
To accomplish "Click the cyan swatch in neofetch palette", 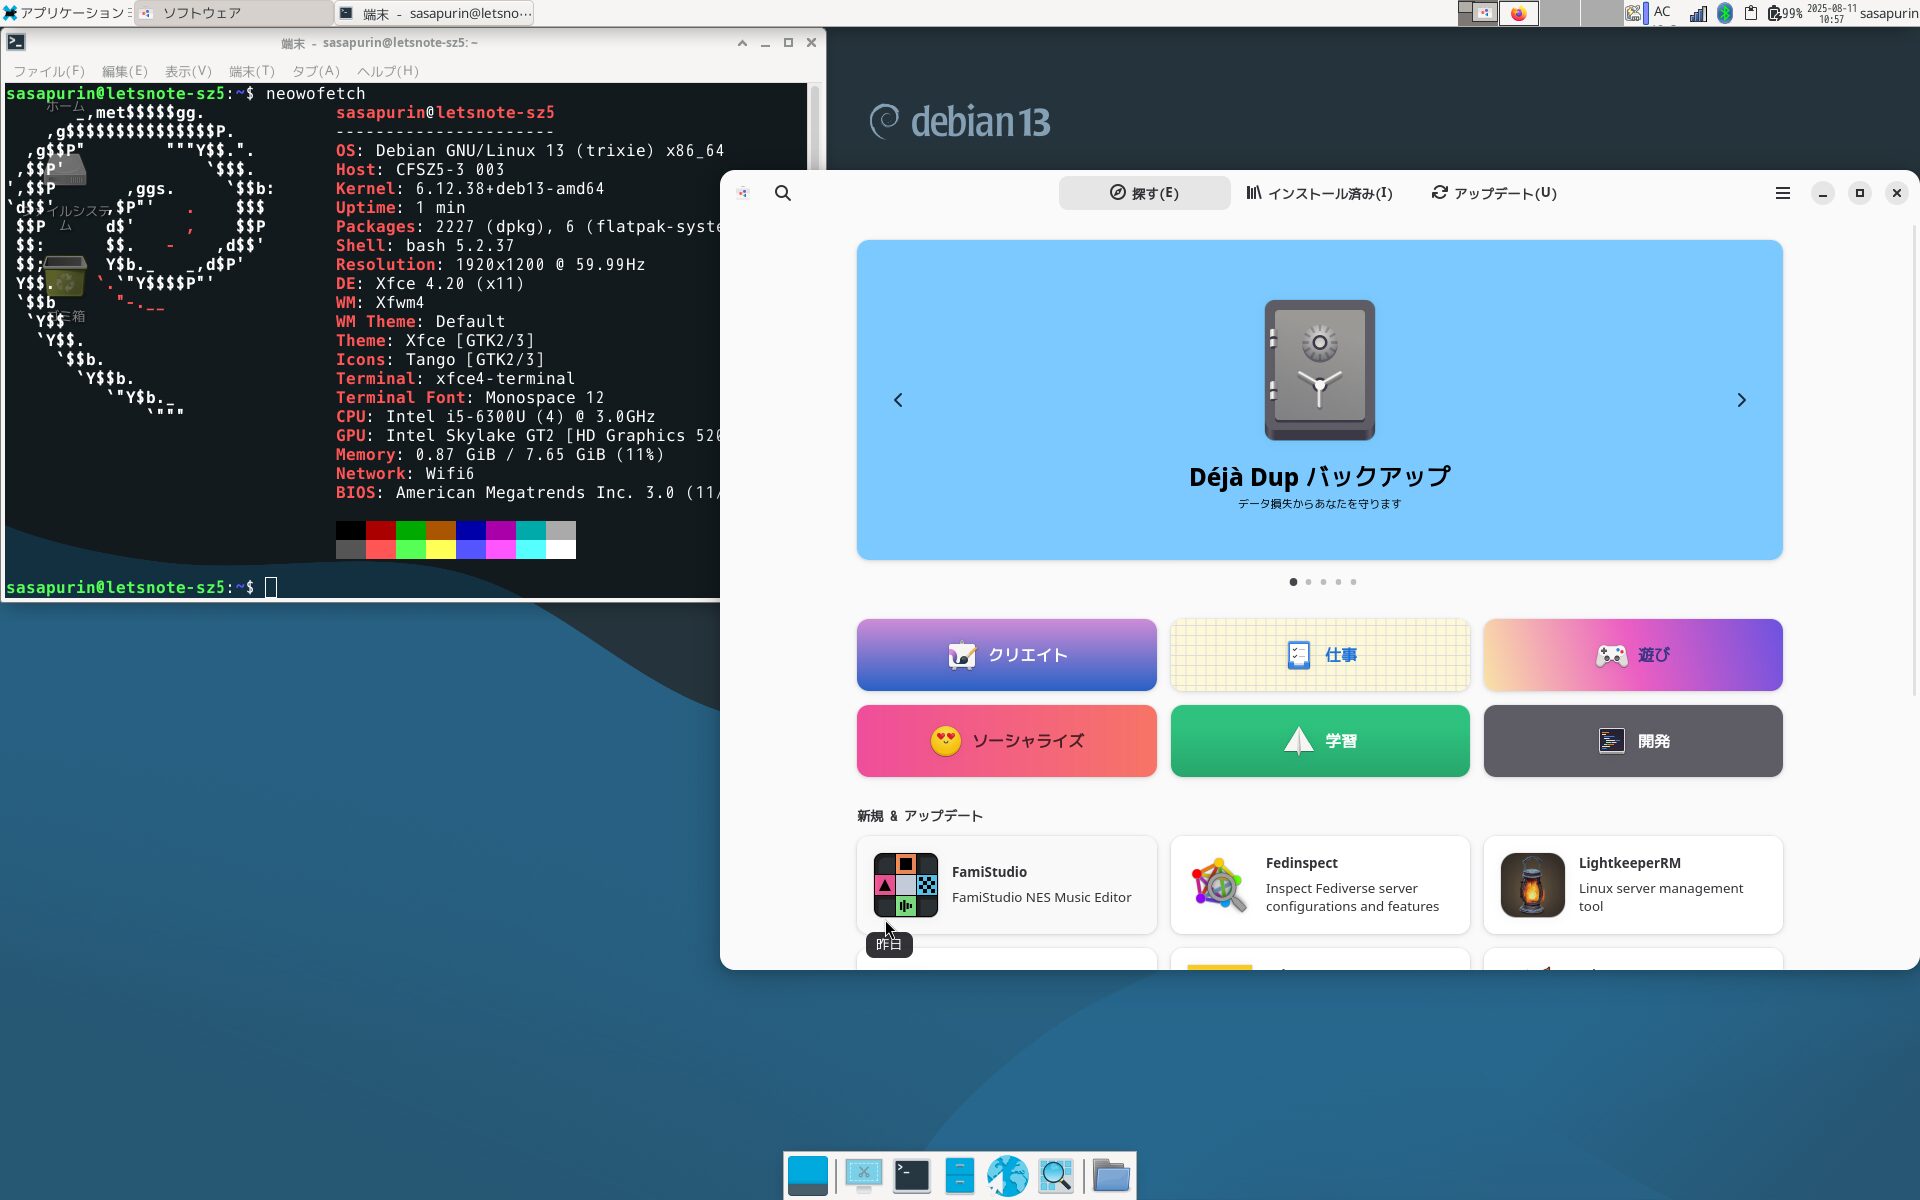I will pyautogui.click(x=531, y=530).
